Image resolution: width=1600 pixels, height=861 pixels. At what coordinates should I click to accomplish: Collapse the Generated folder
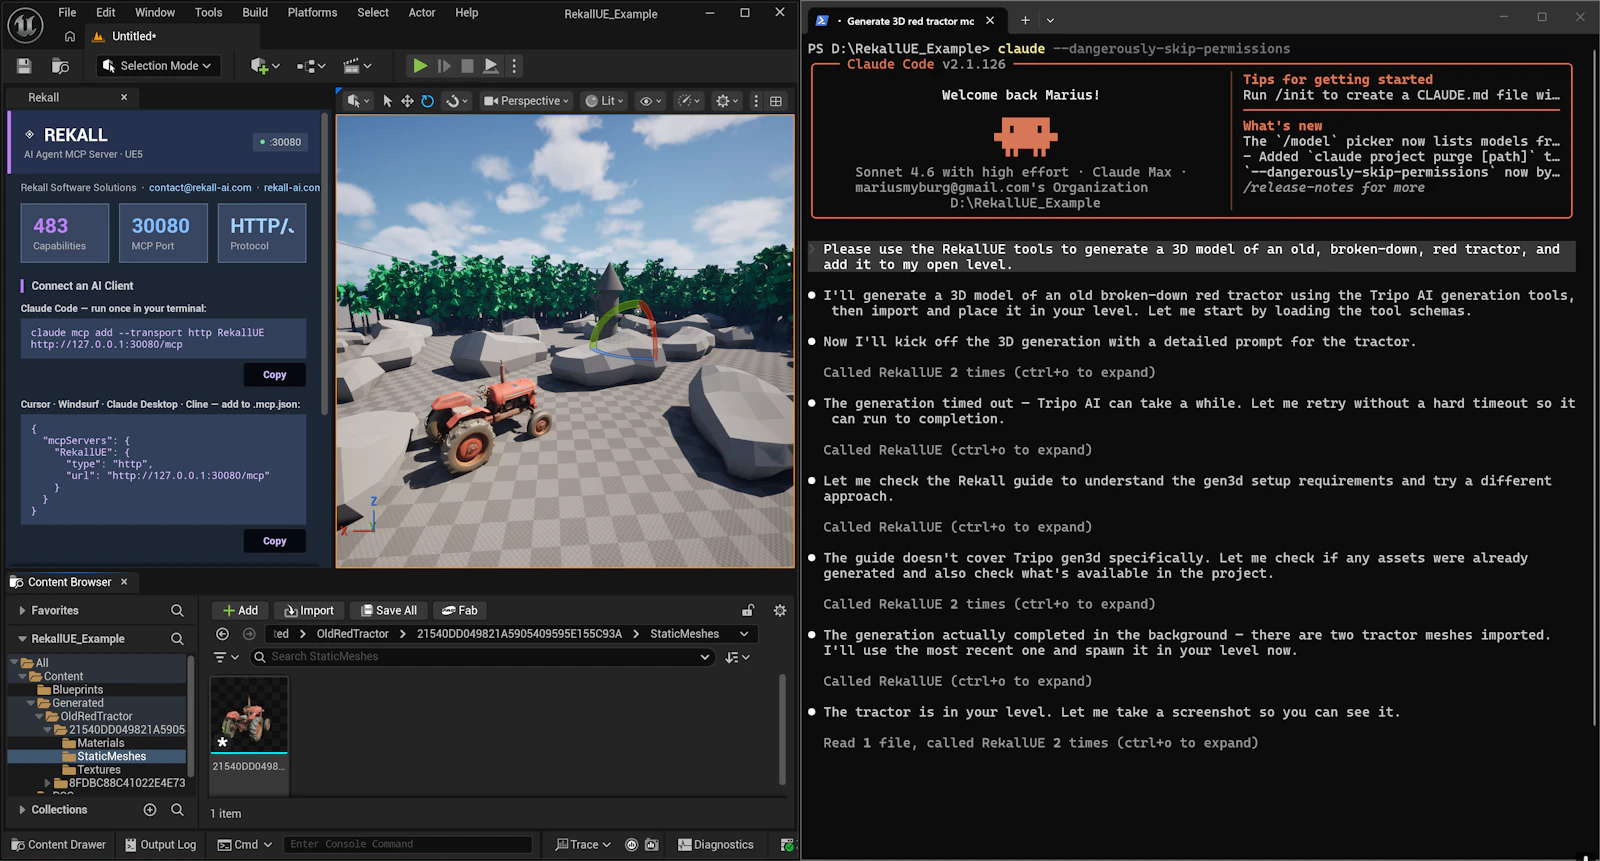[31, 704]
